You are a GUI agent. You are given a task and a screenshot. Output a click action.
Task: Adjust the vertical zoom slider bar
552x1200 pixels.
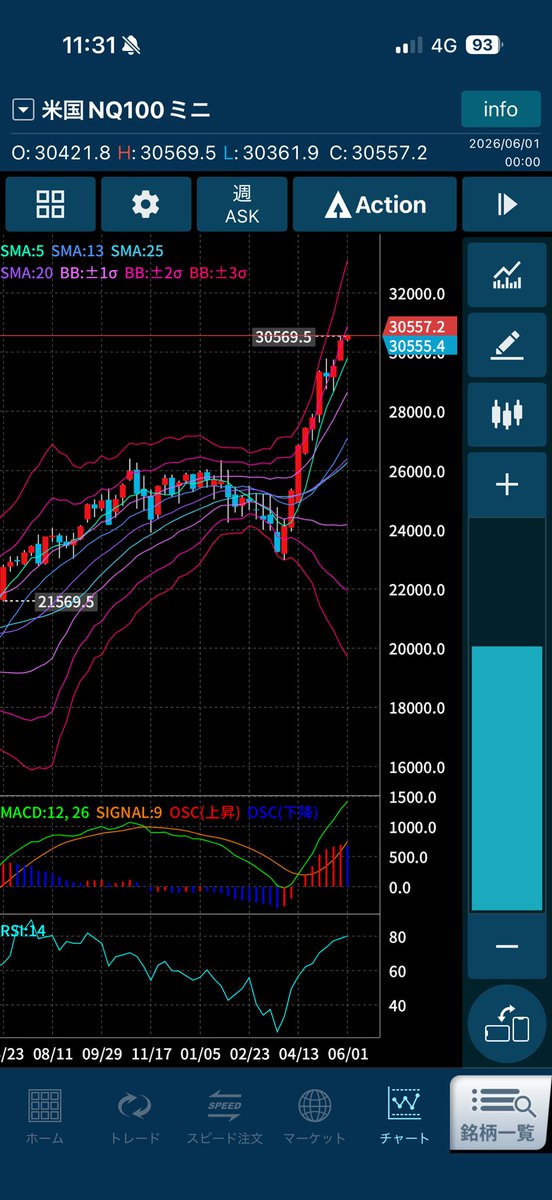click(507, 715)
